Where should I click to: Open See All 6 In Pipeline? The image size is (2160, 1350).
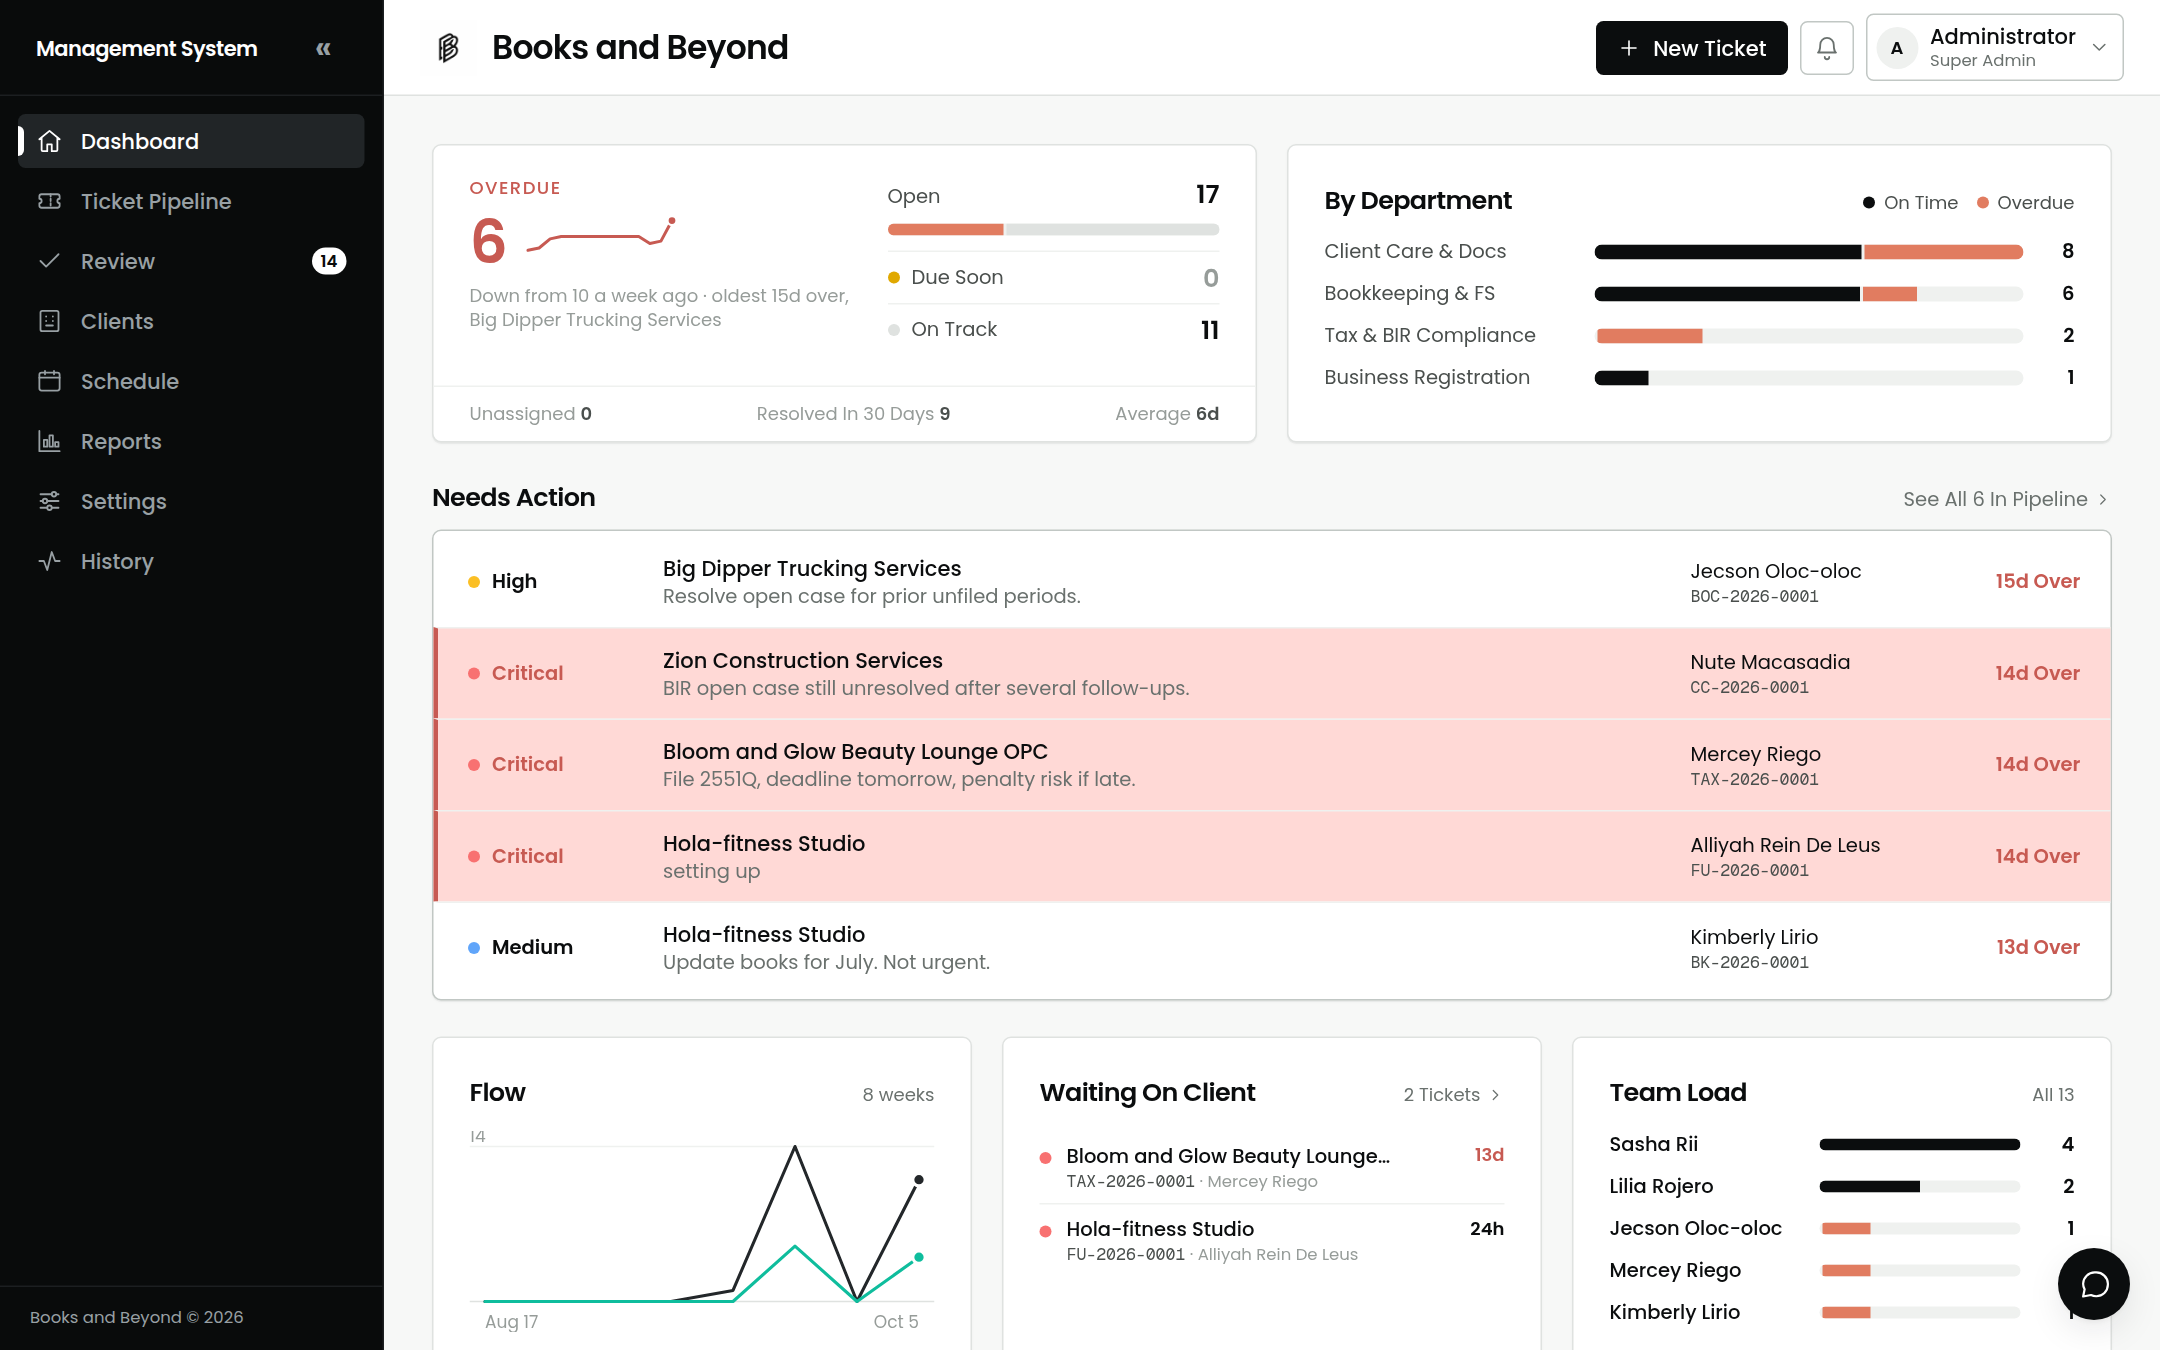click(2006, 499)
